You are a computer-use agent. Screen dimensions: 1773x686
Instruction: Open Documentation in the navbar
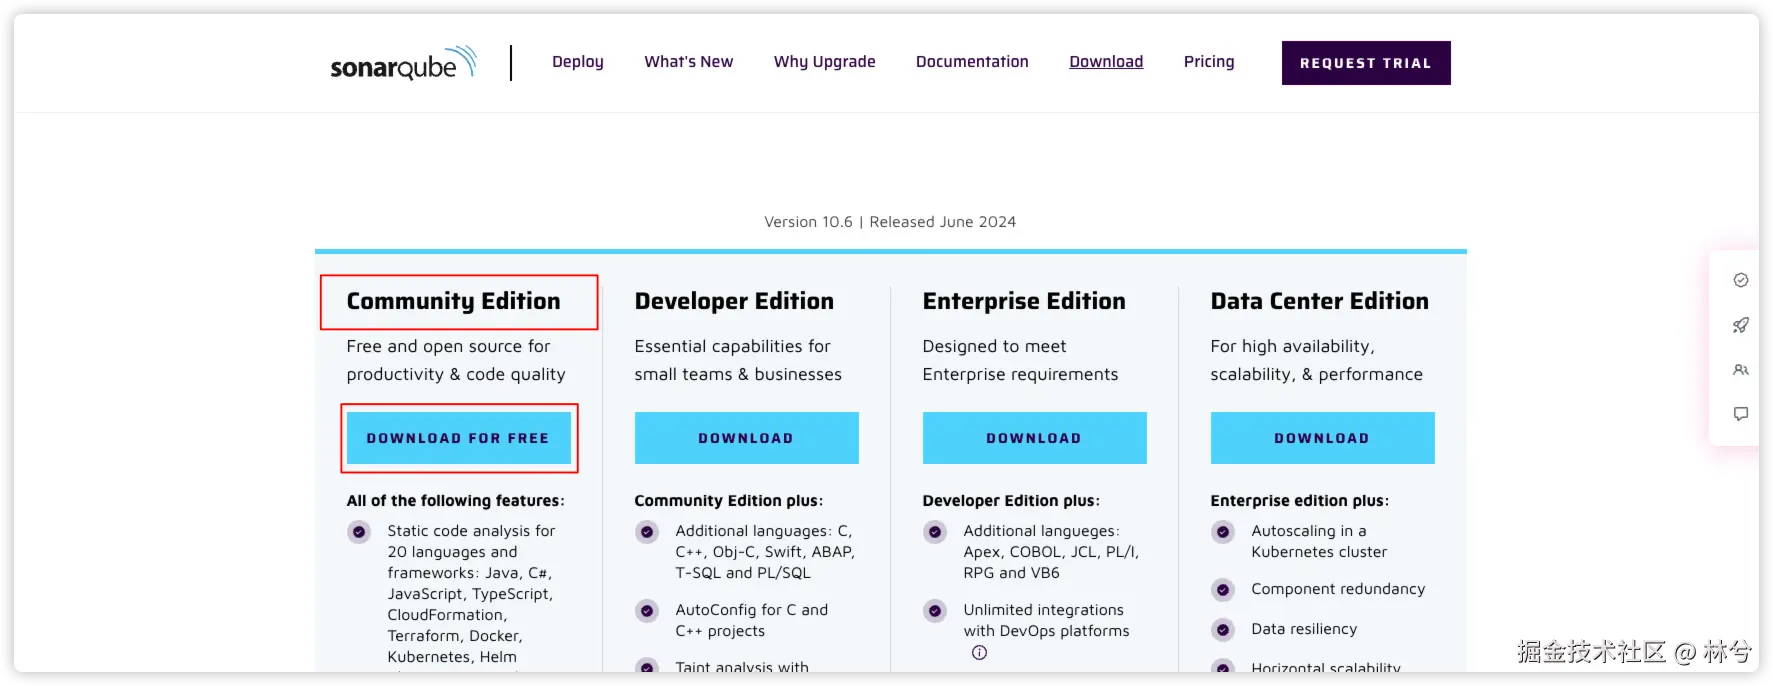point(972,62)
